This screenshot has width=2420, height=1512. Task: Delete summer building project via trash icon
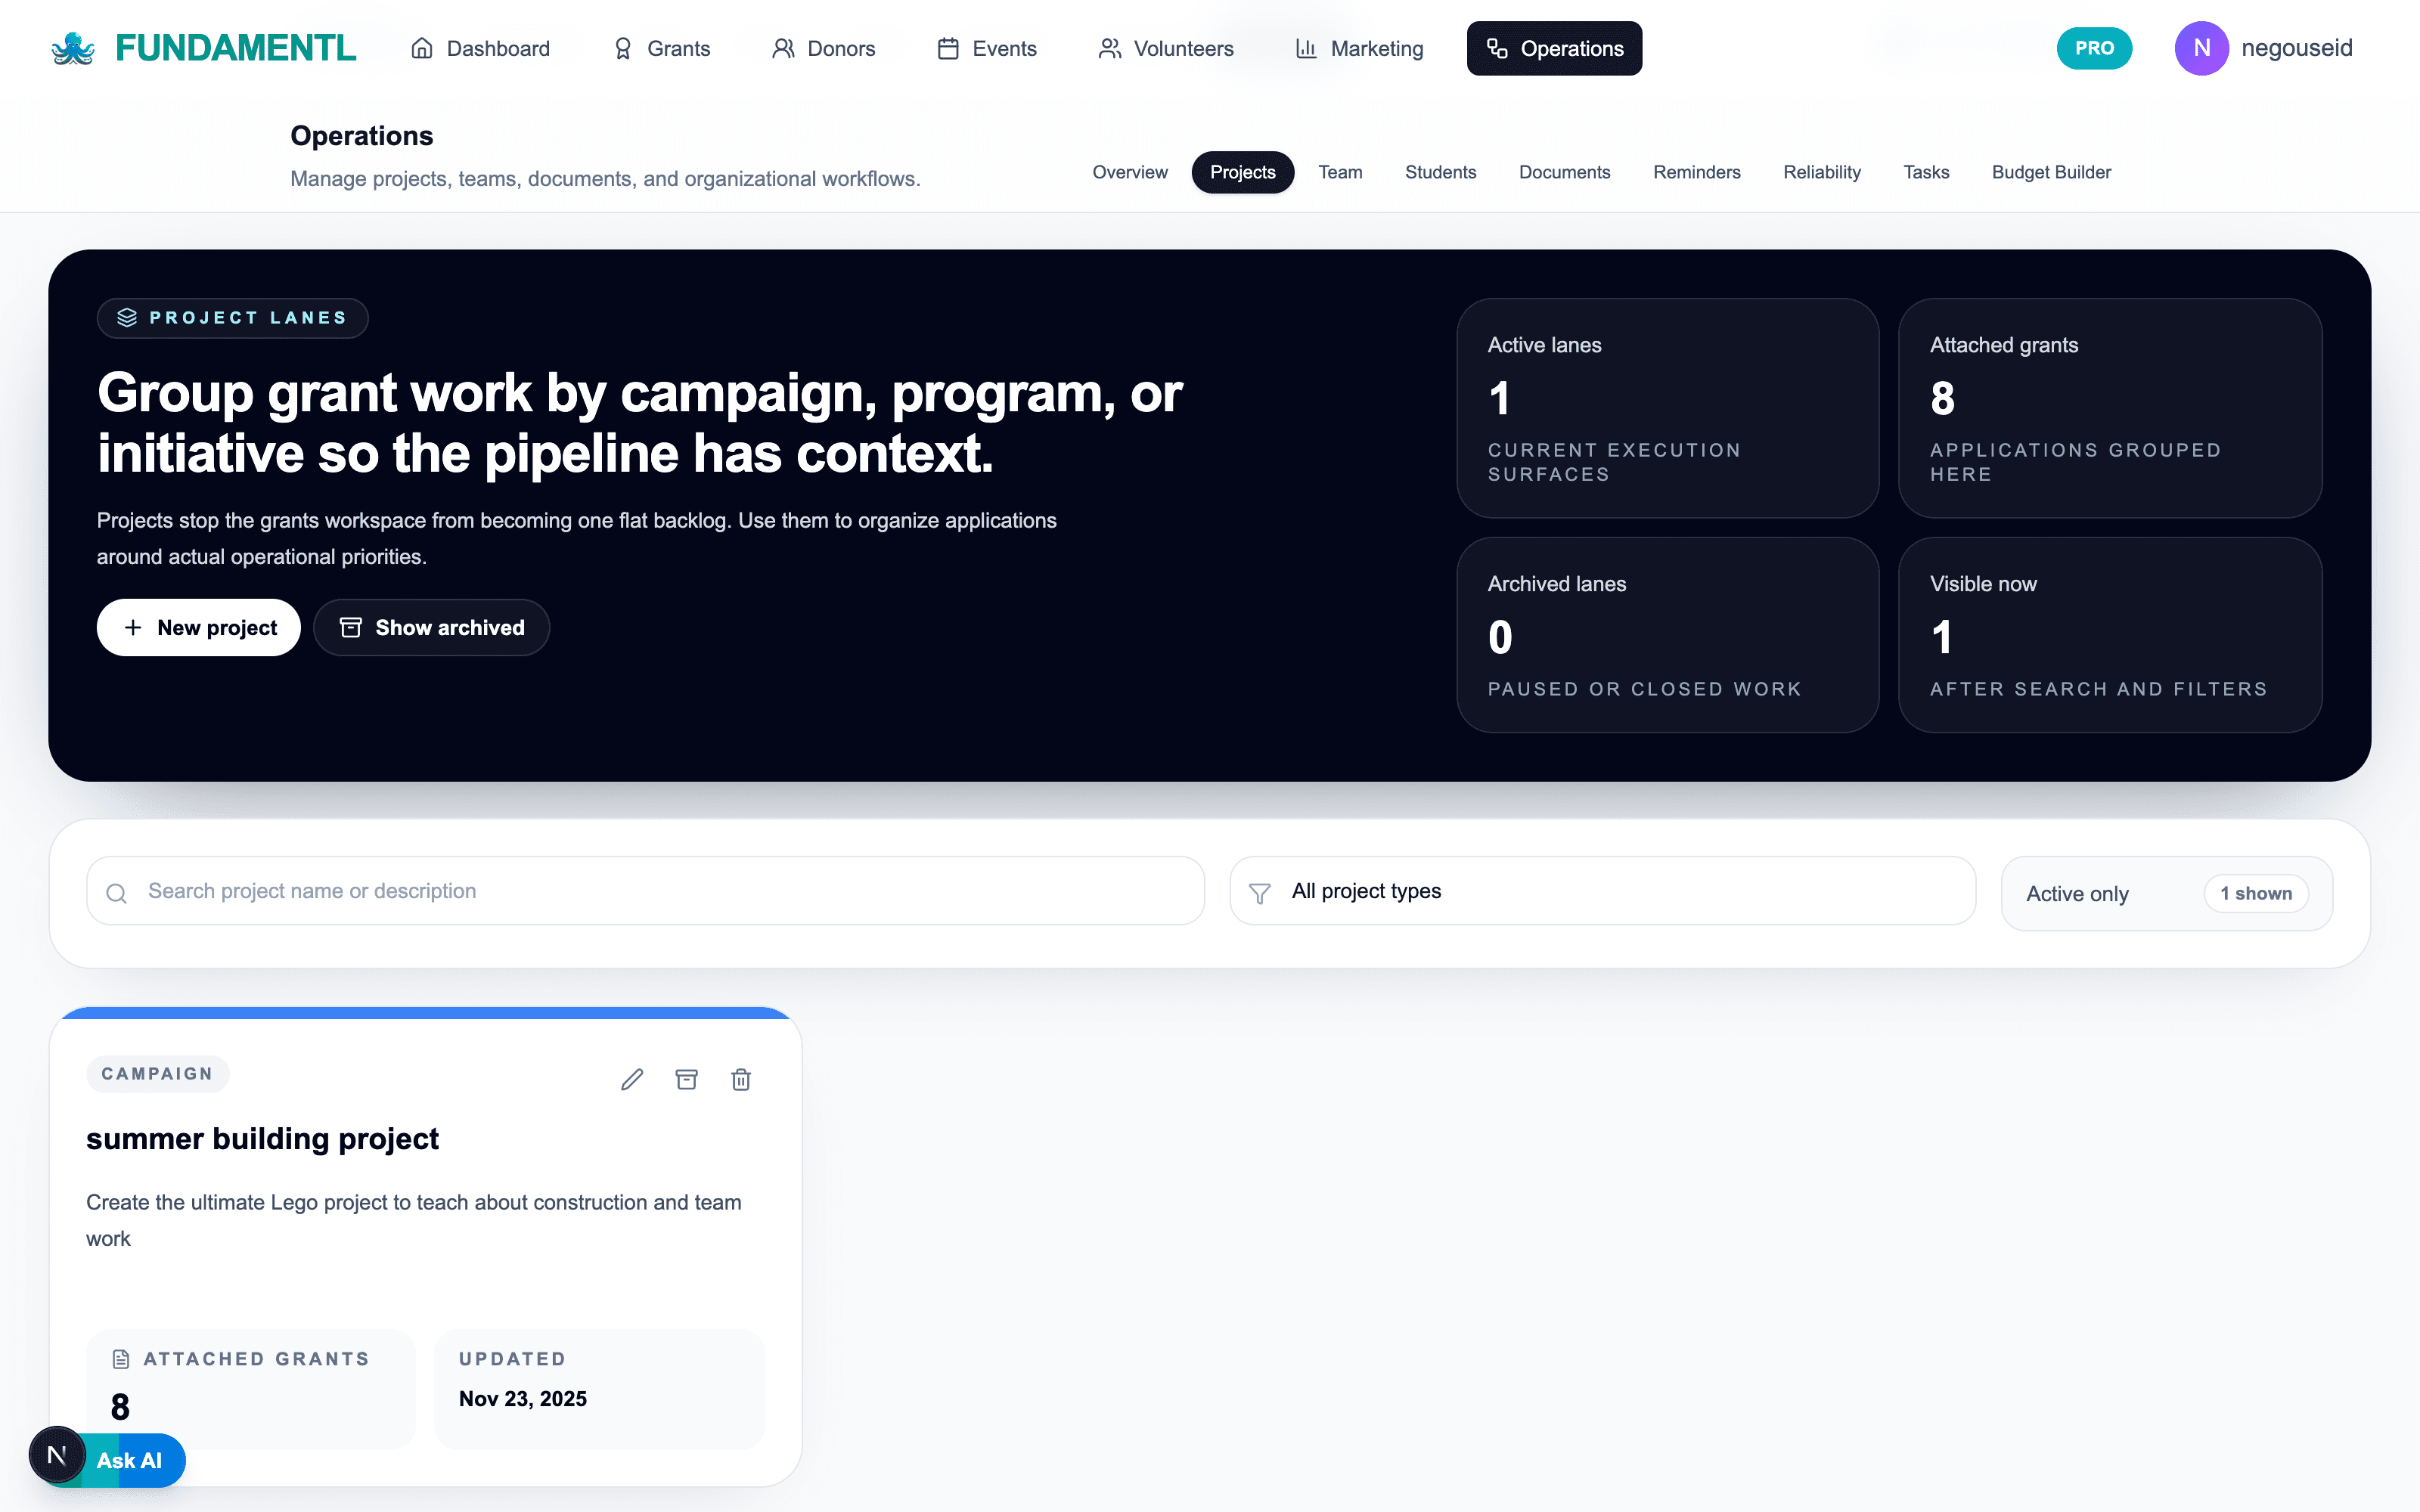pyautogui.click(x=741, y=1079)
